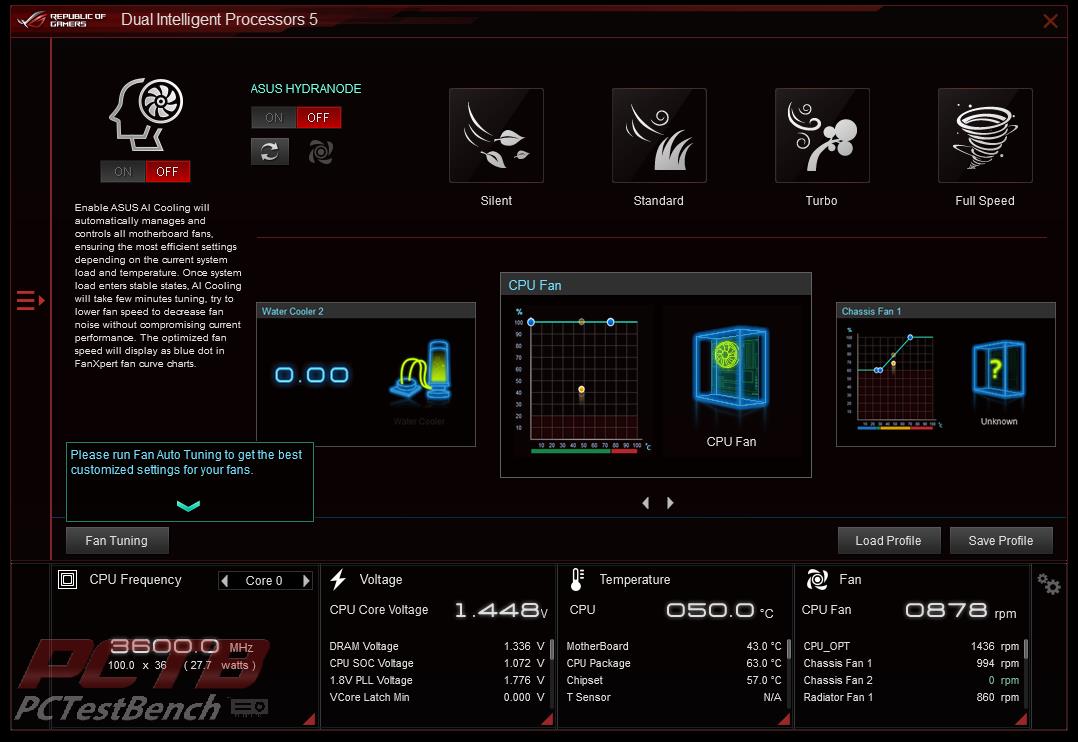The width and height of the screenshot is (1078, 742).
Task: Click the Chassis Fan 2 rpm row
Action: [x=911, y=680]
